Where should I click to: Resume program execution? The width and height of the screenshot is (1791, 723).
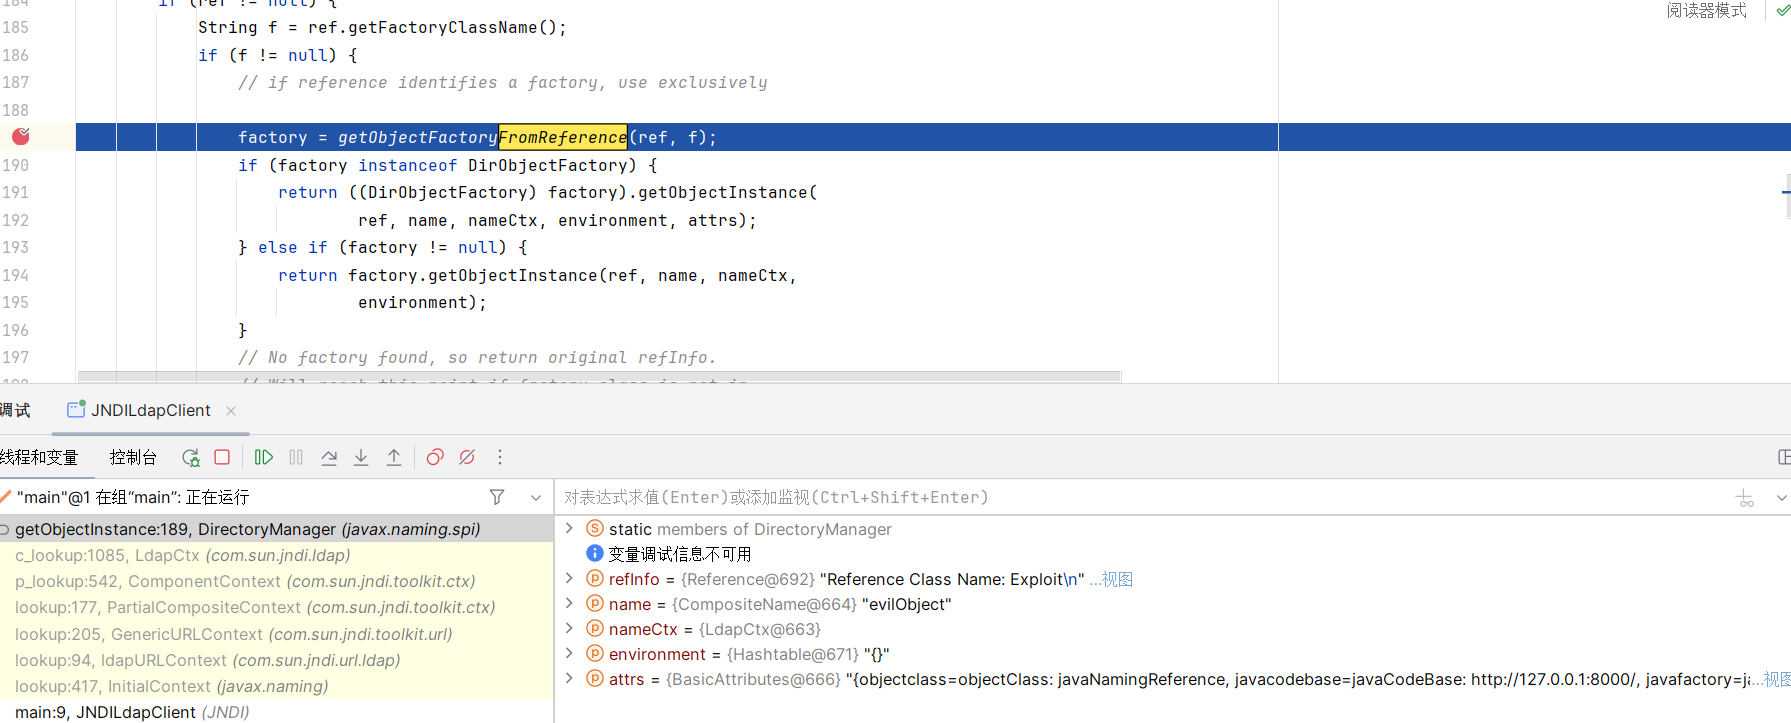click(x=264, y=457)
